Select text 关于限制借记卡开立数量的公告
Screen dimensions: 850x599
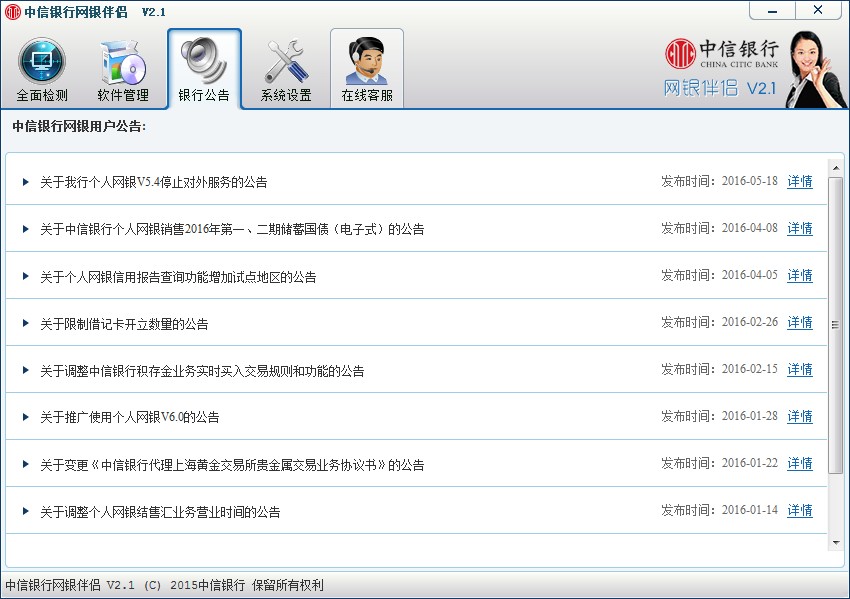tap(124, 324)
